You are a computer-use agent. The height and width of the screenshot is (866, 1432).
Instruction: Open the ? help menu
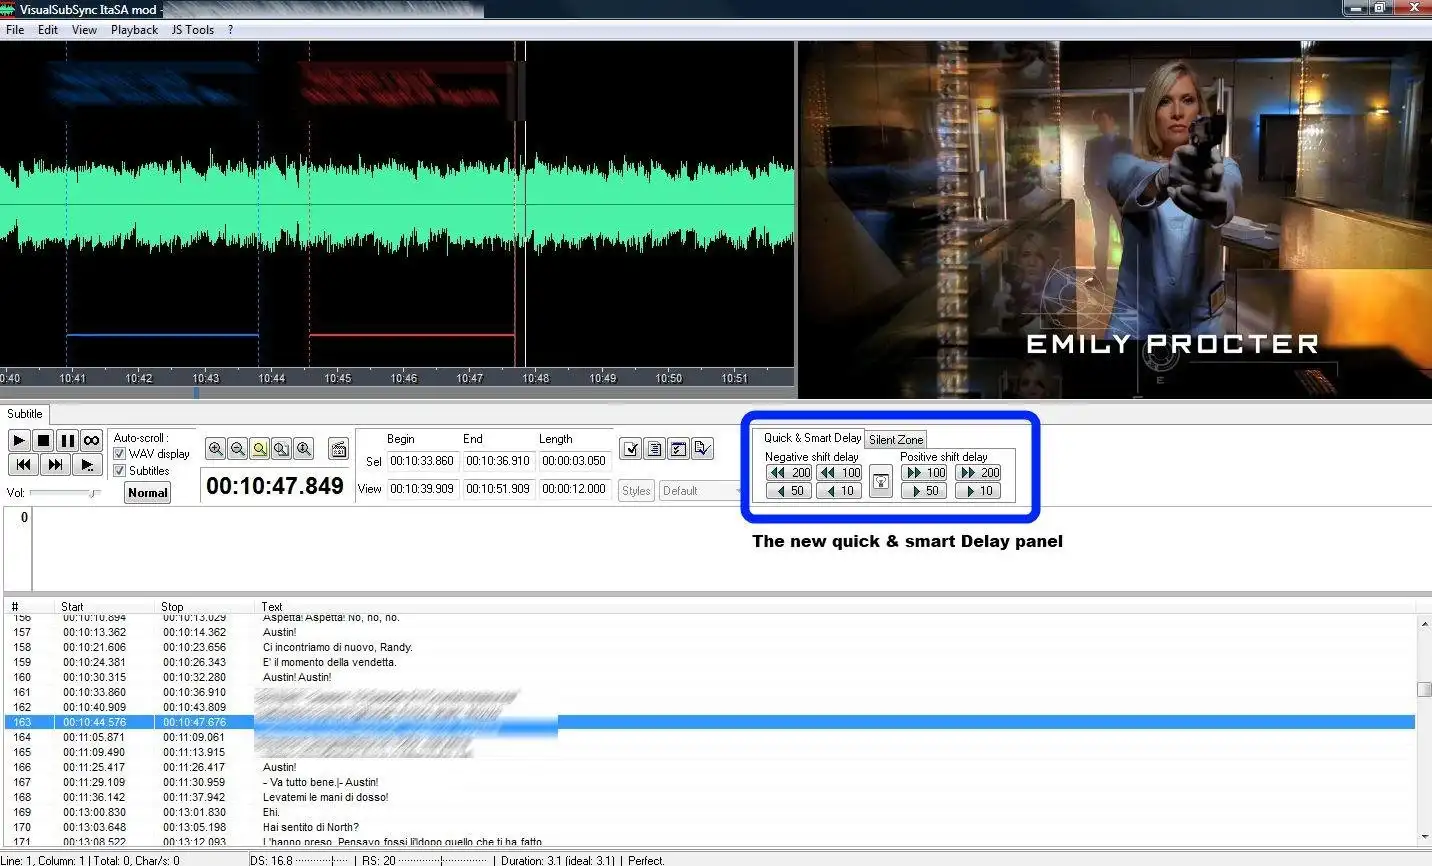pyautogui.click(x=230, y=30)
